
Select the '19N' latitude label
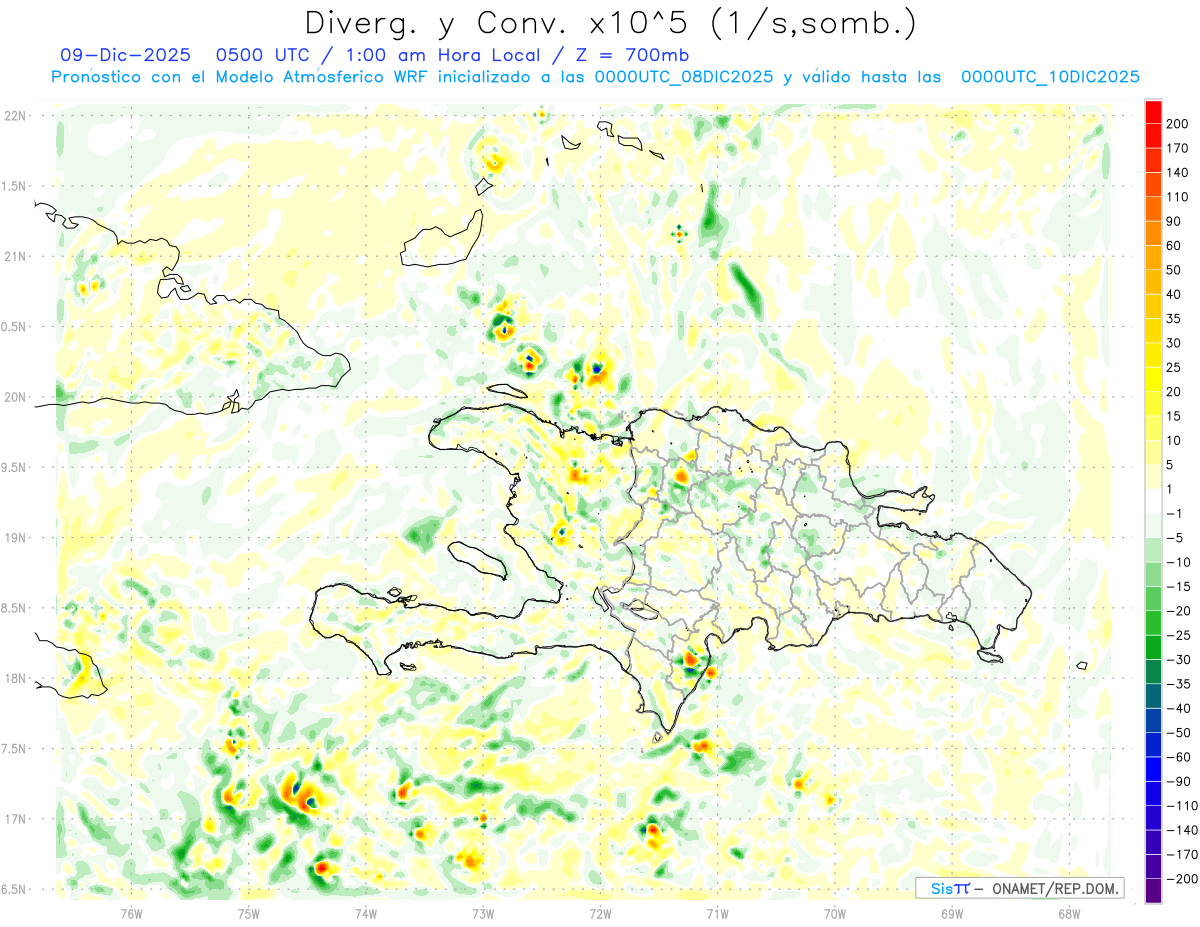pyautogui.click(x=14, y=538)
